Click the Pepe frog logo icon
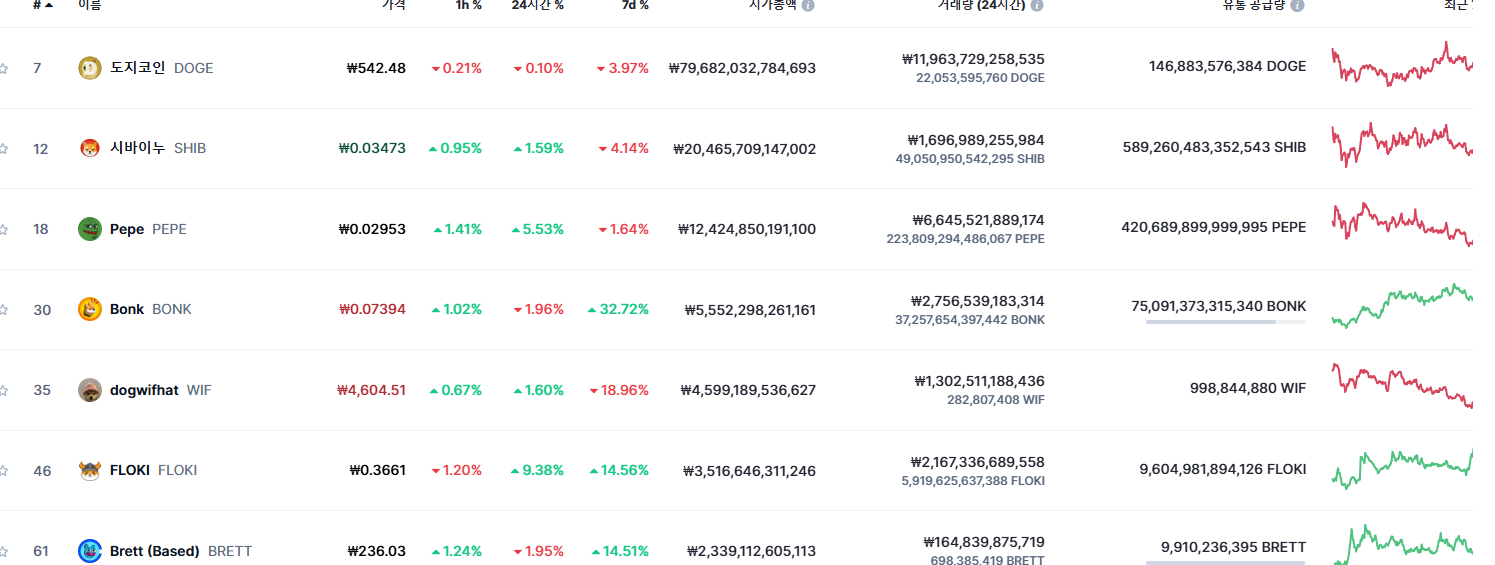Image resolution: width=1495 pixels, height=565 pixels. (x=90, y=229)
